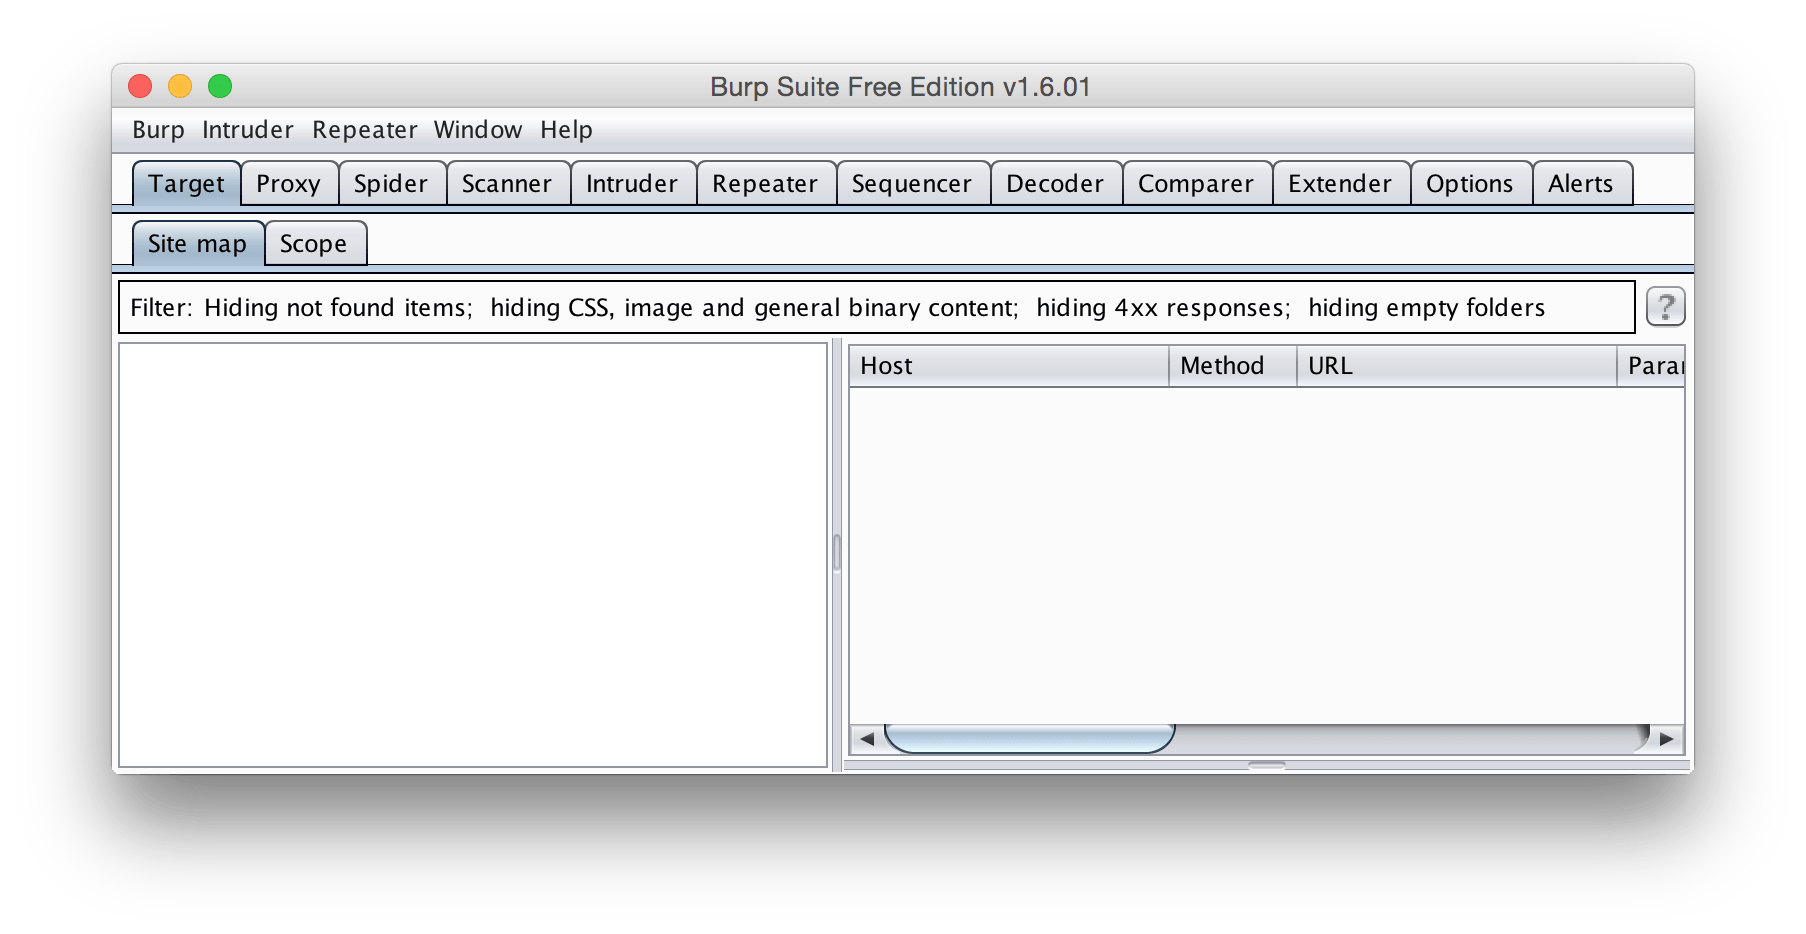Switch to the Intruder tool tab
The image size is (1806, 934).
click(x=632, y=183)
